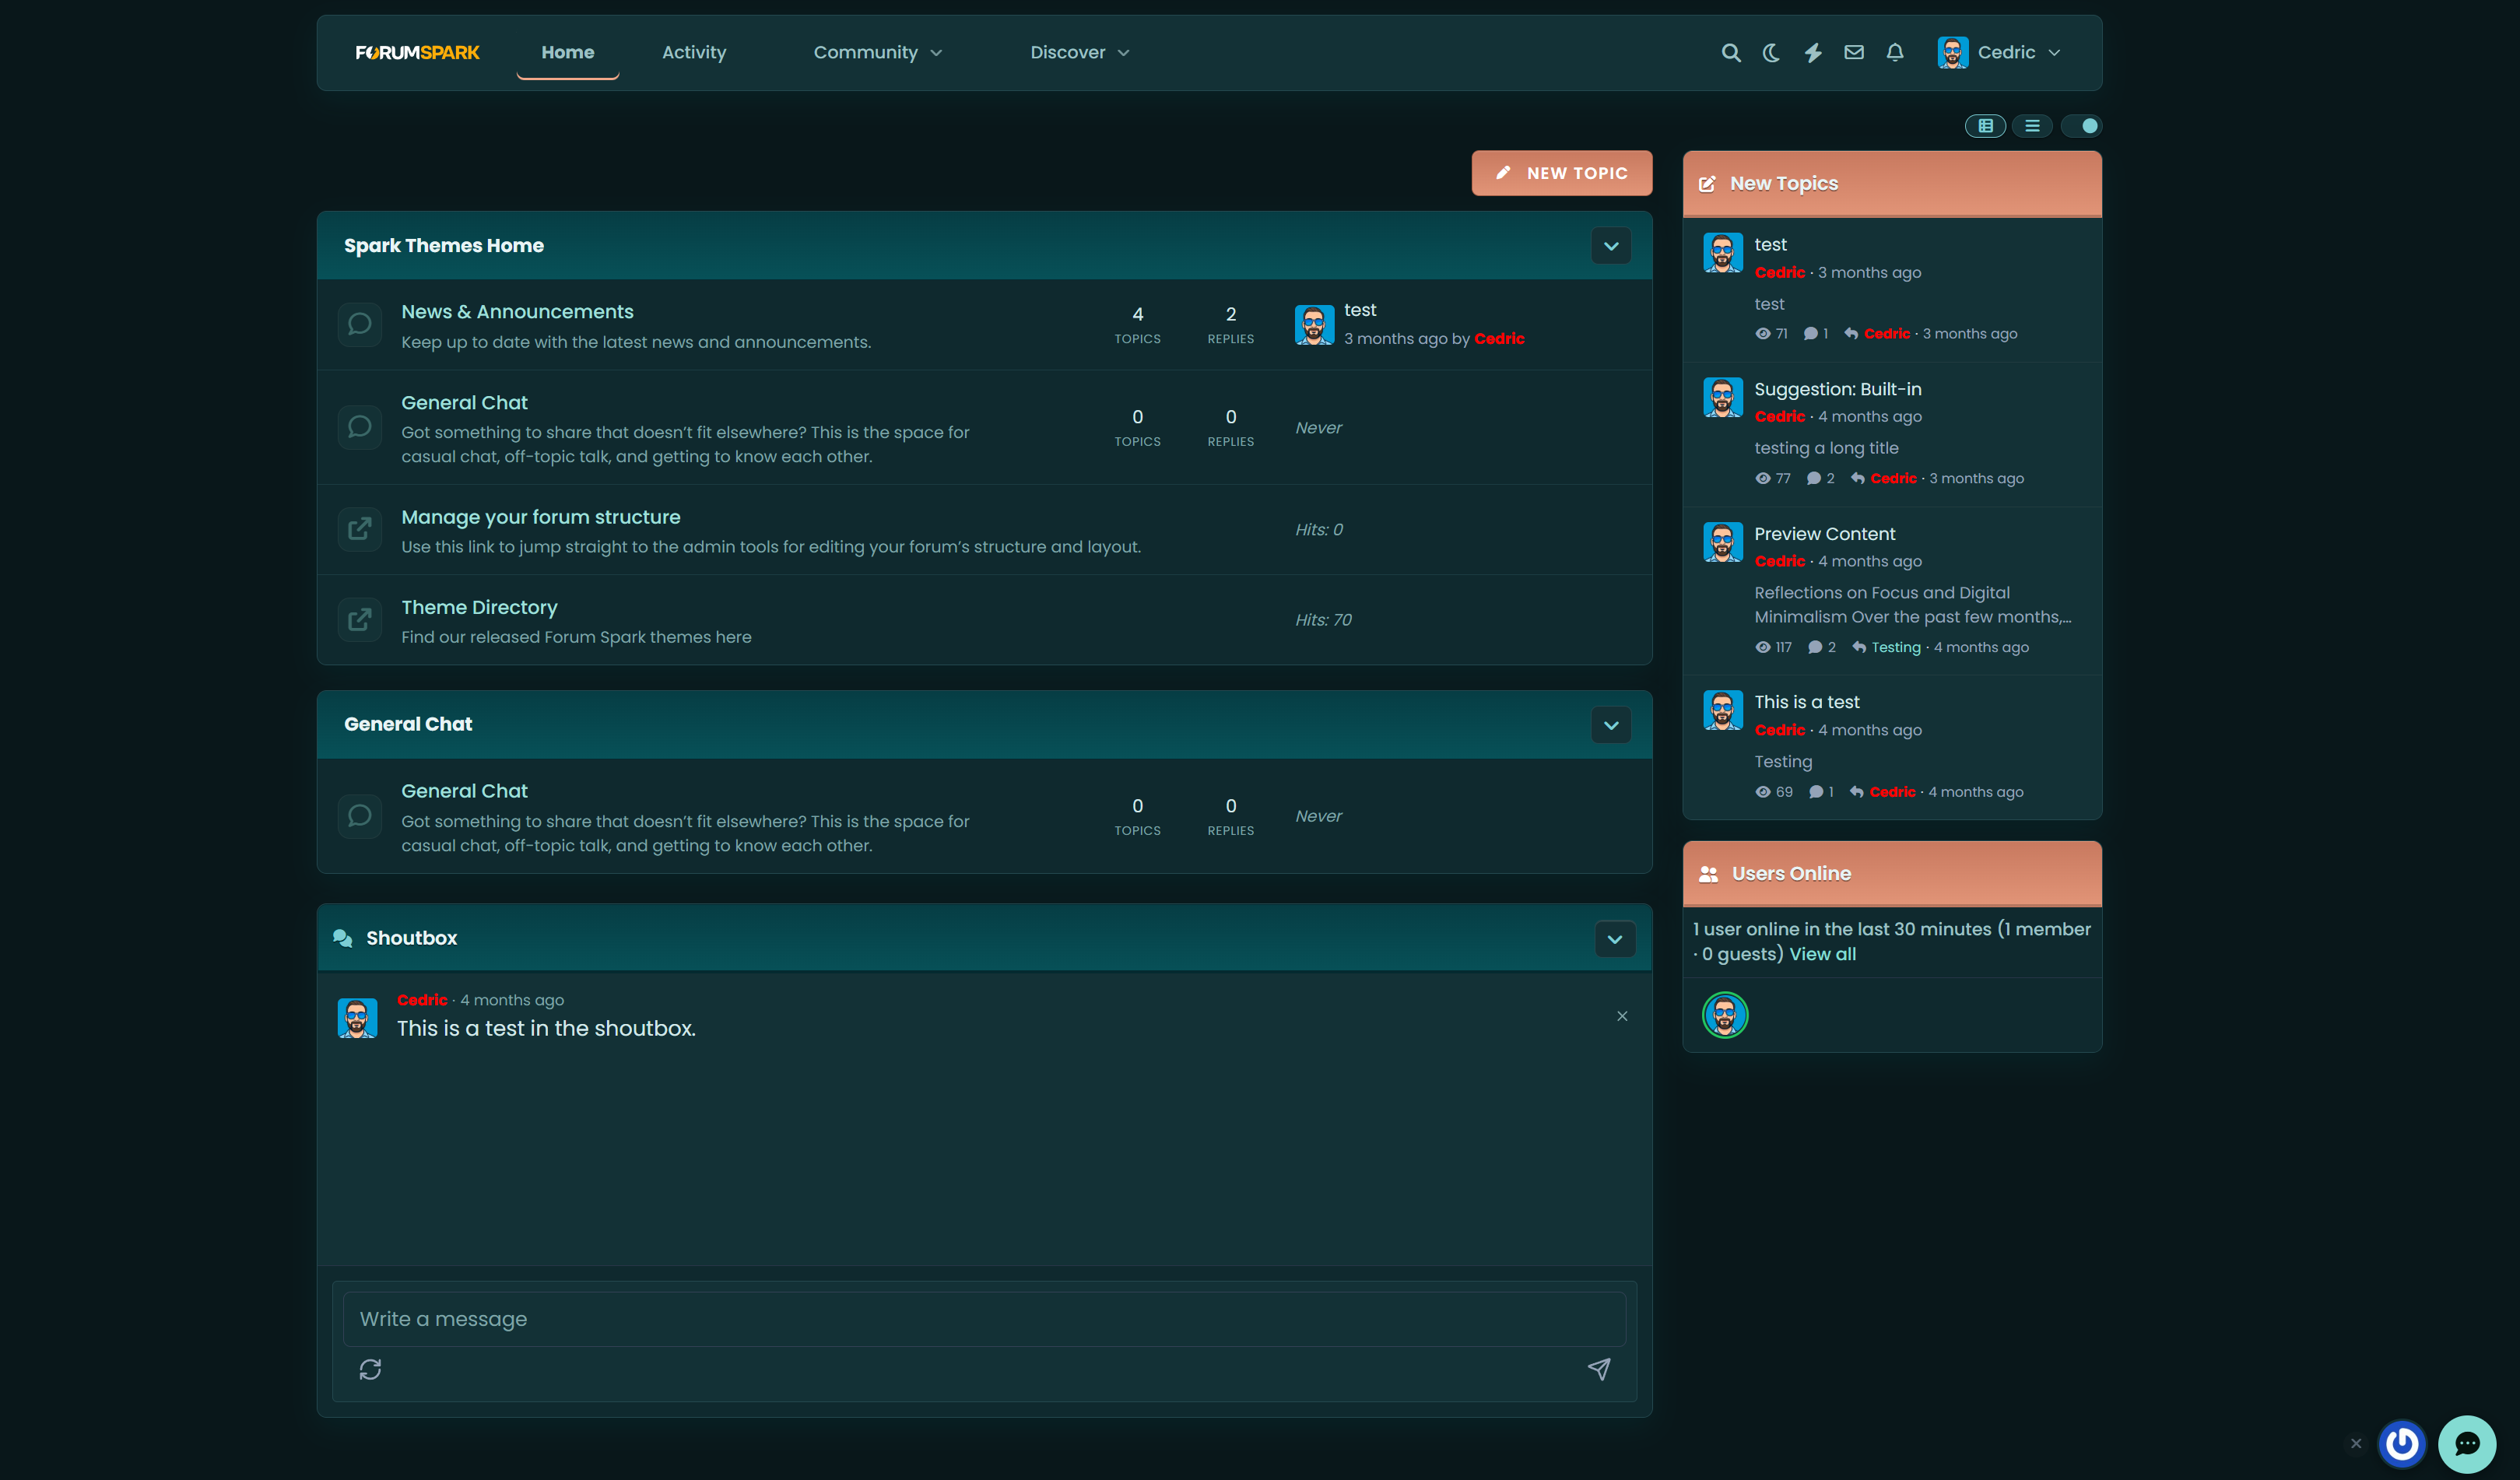Toggle the sidebar switch near layout icons

2081,126
